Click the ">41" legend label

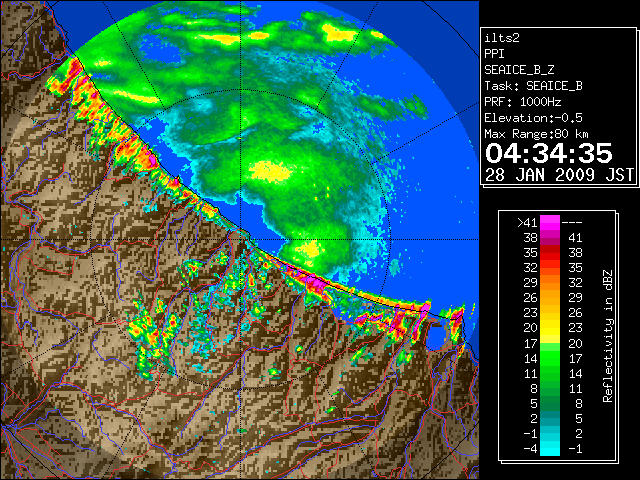[527, 223]
